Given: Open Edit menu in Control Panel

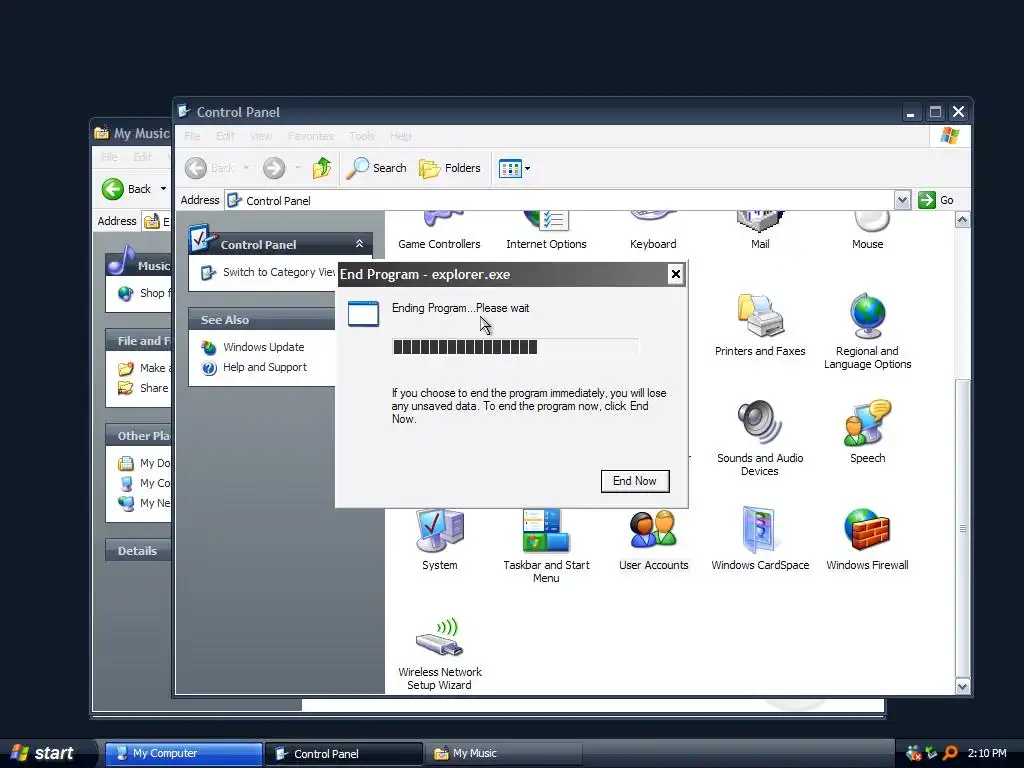Looking at the screenshot, I should [225, 136].
